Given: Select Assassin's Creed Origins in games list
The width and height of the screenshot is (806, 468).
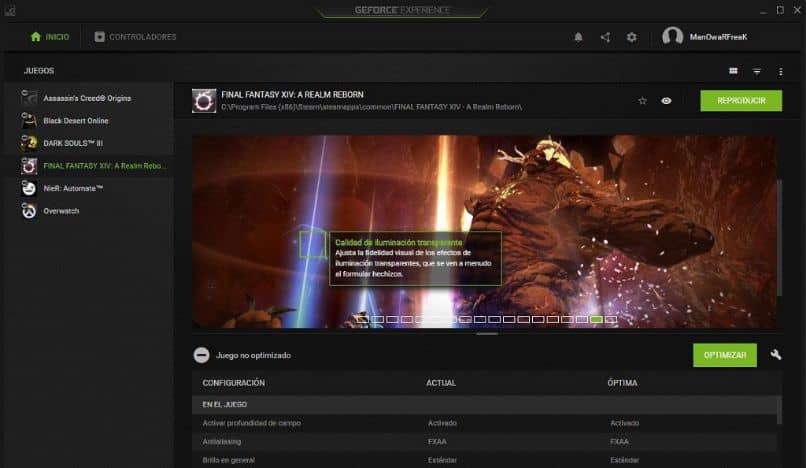Looking at the screenshot, I should pos(88,98).
